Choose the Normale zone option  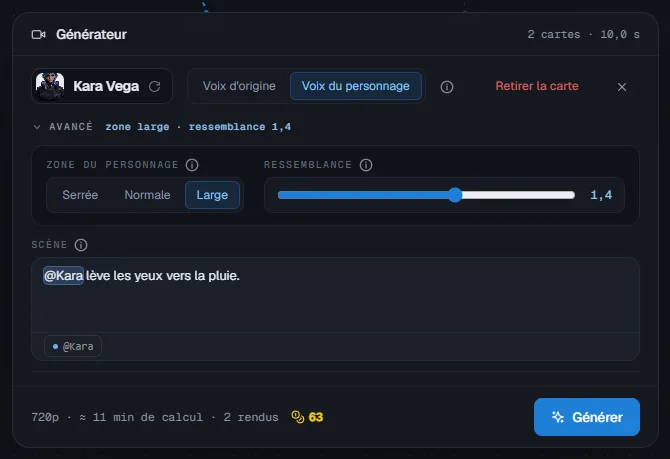pyautogui.click(x=147, y=195)
